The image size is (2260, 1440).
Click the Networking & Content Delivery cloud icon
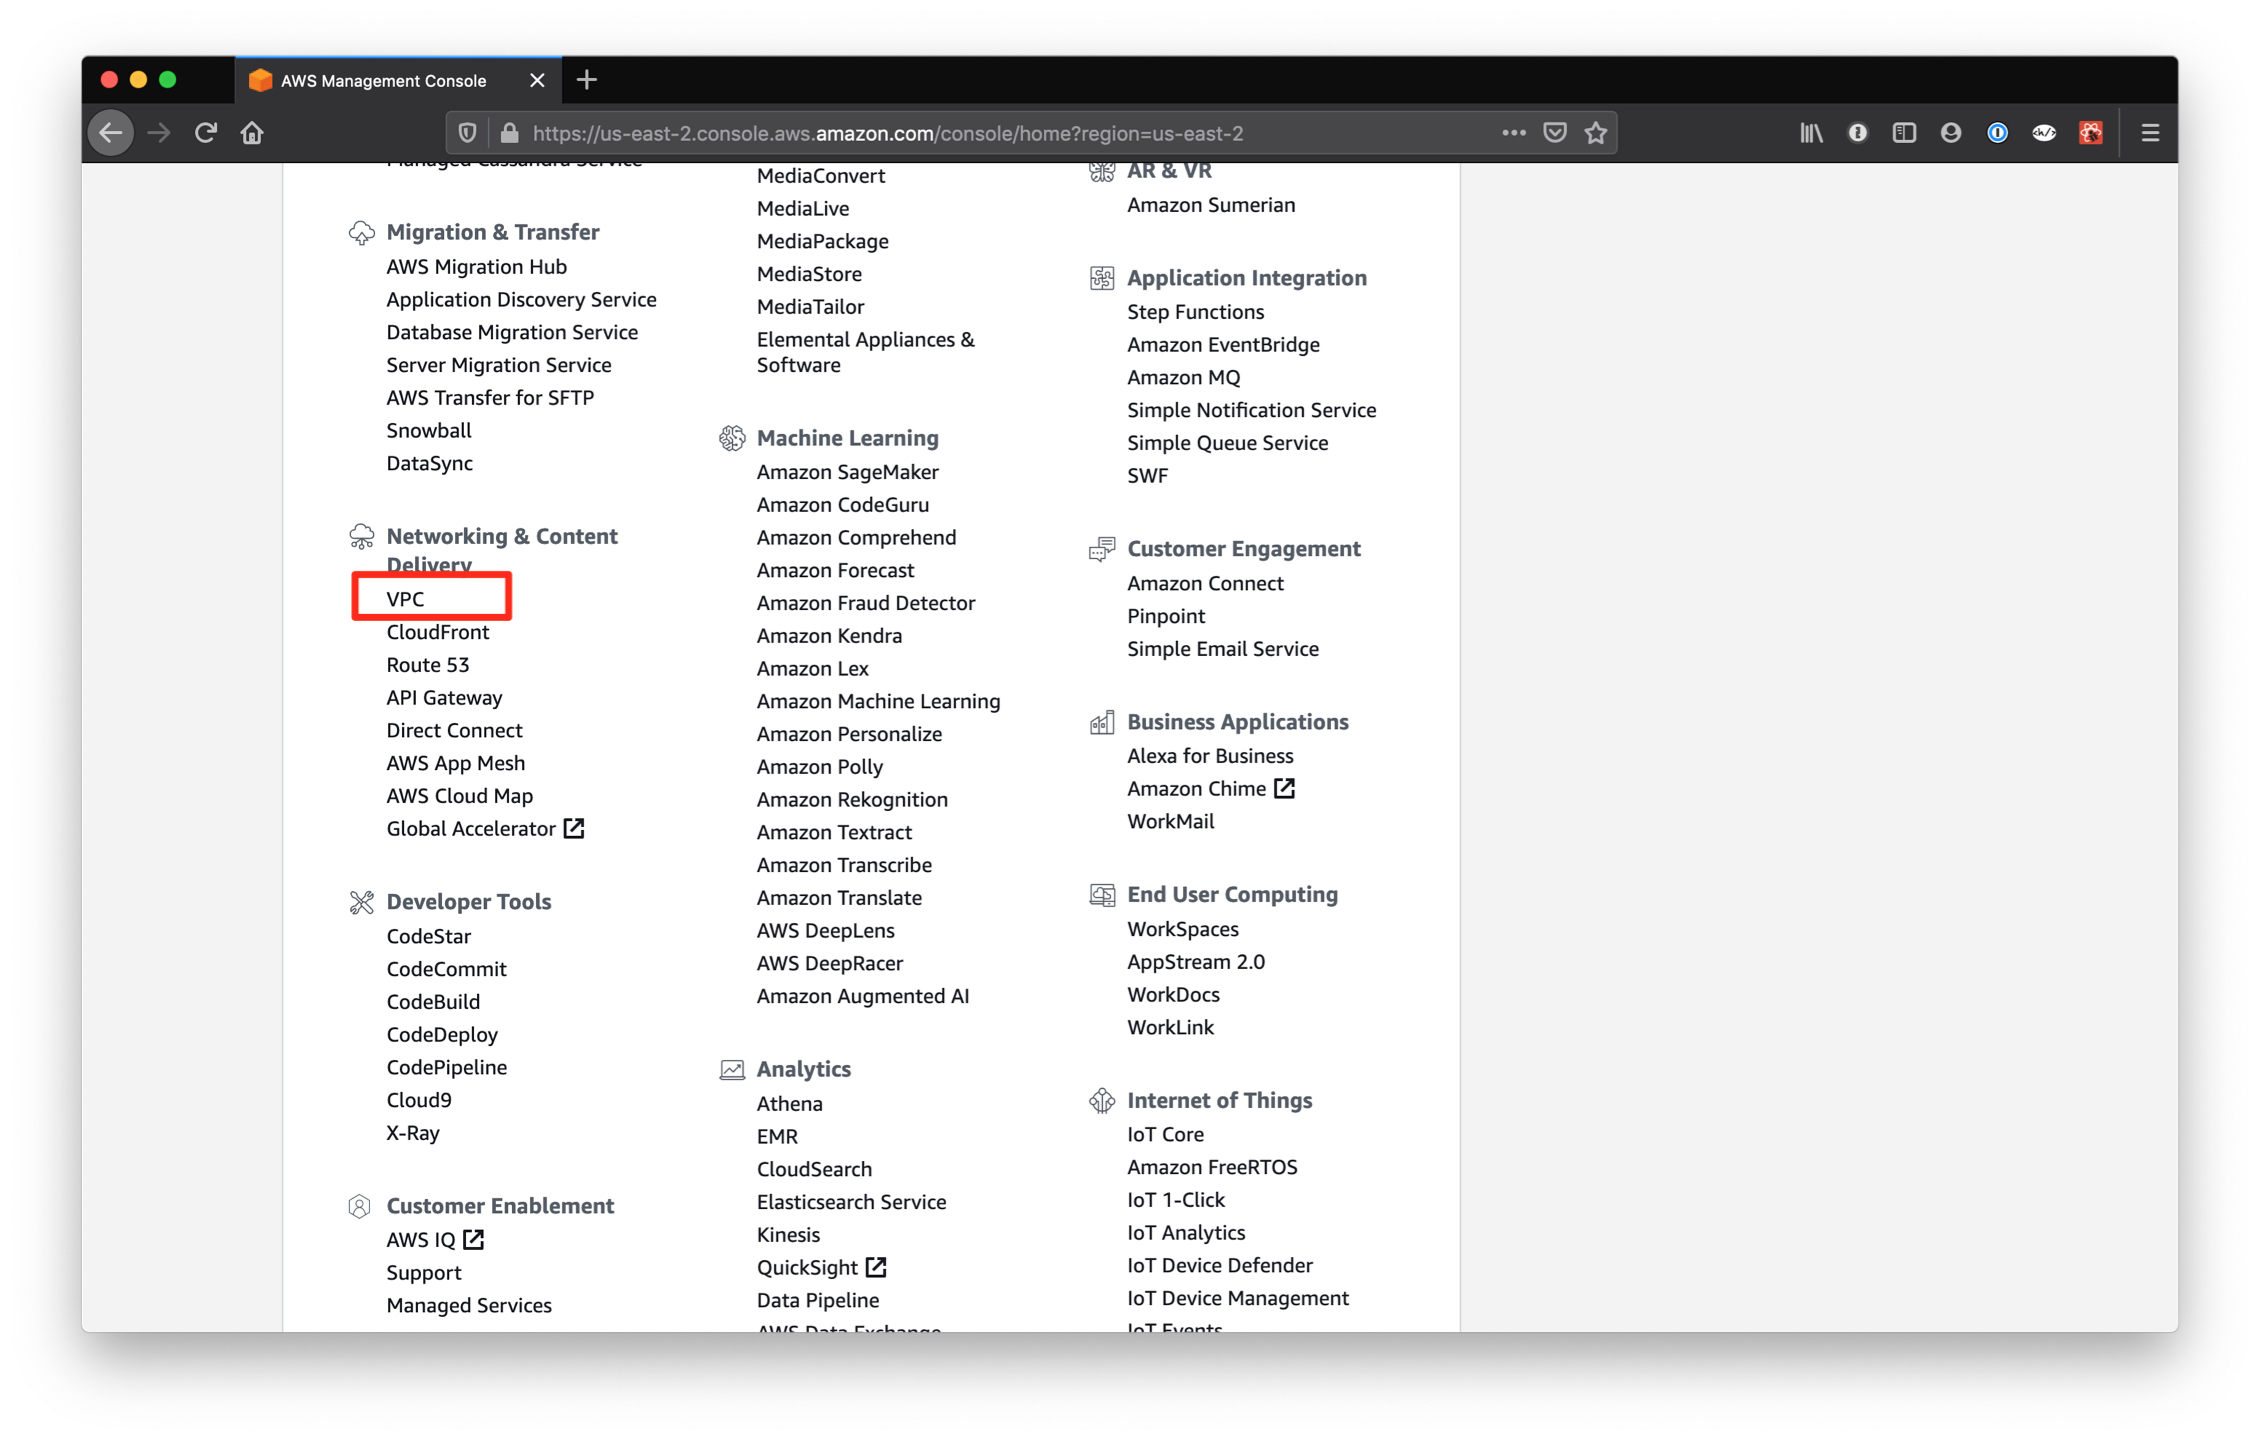coord(360,536)
